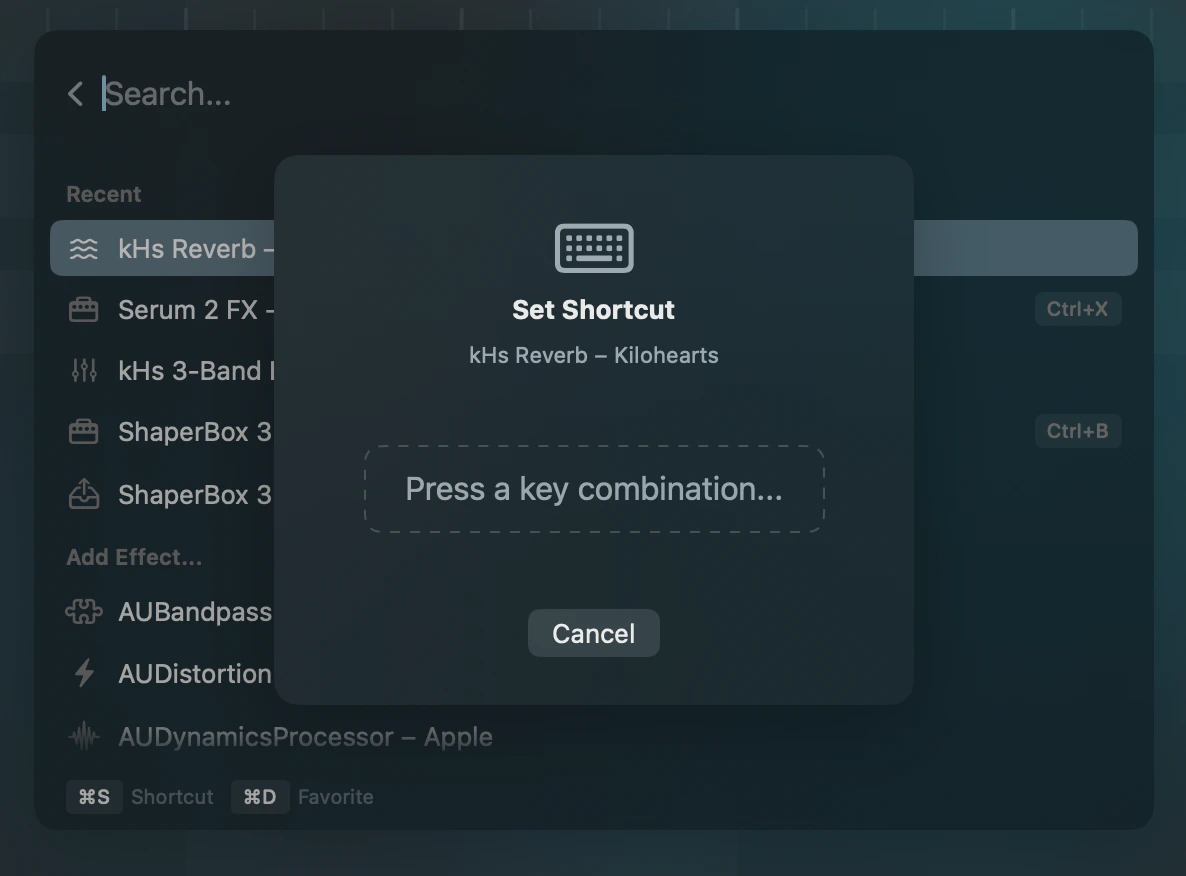Click the kHs Reverb – Kilohearts subtitle
The height and width of the screenshot is (876, 1186).
point(594,355)
